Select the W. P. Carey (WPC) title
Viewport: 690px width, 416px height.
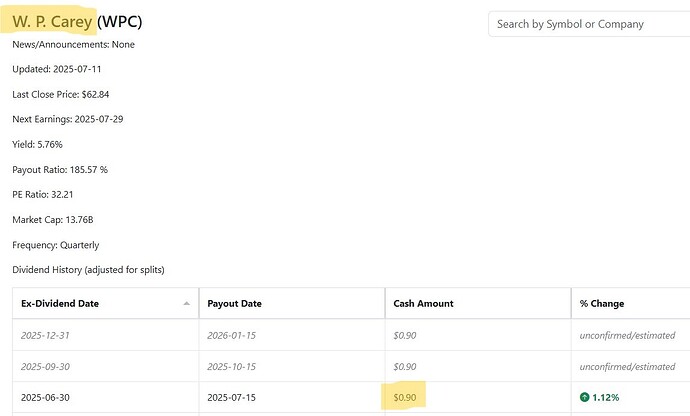77,21
